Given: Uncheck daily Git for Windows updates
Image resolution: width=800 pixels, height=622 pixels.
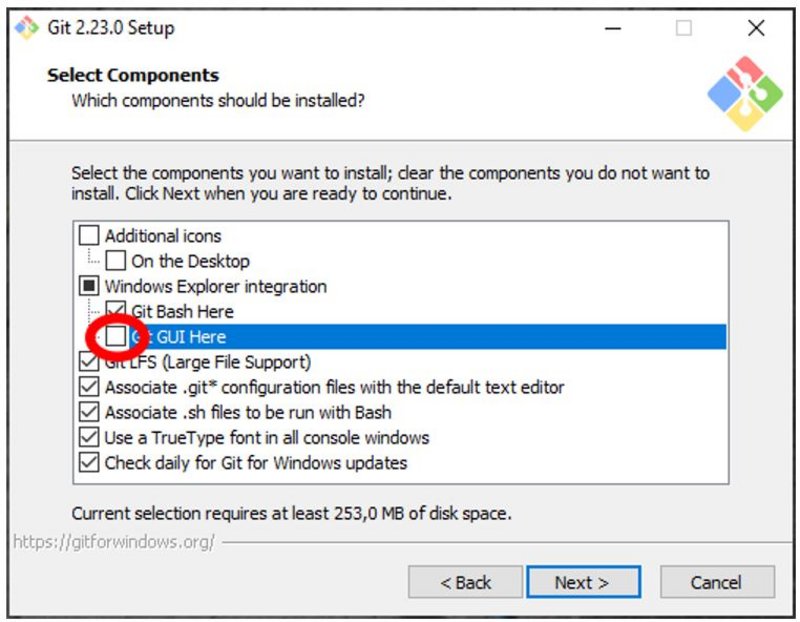Looking at the screenshot, I should point(89,462).
